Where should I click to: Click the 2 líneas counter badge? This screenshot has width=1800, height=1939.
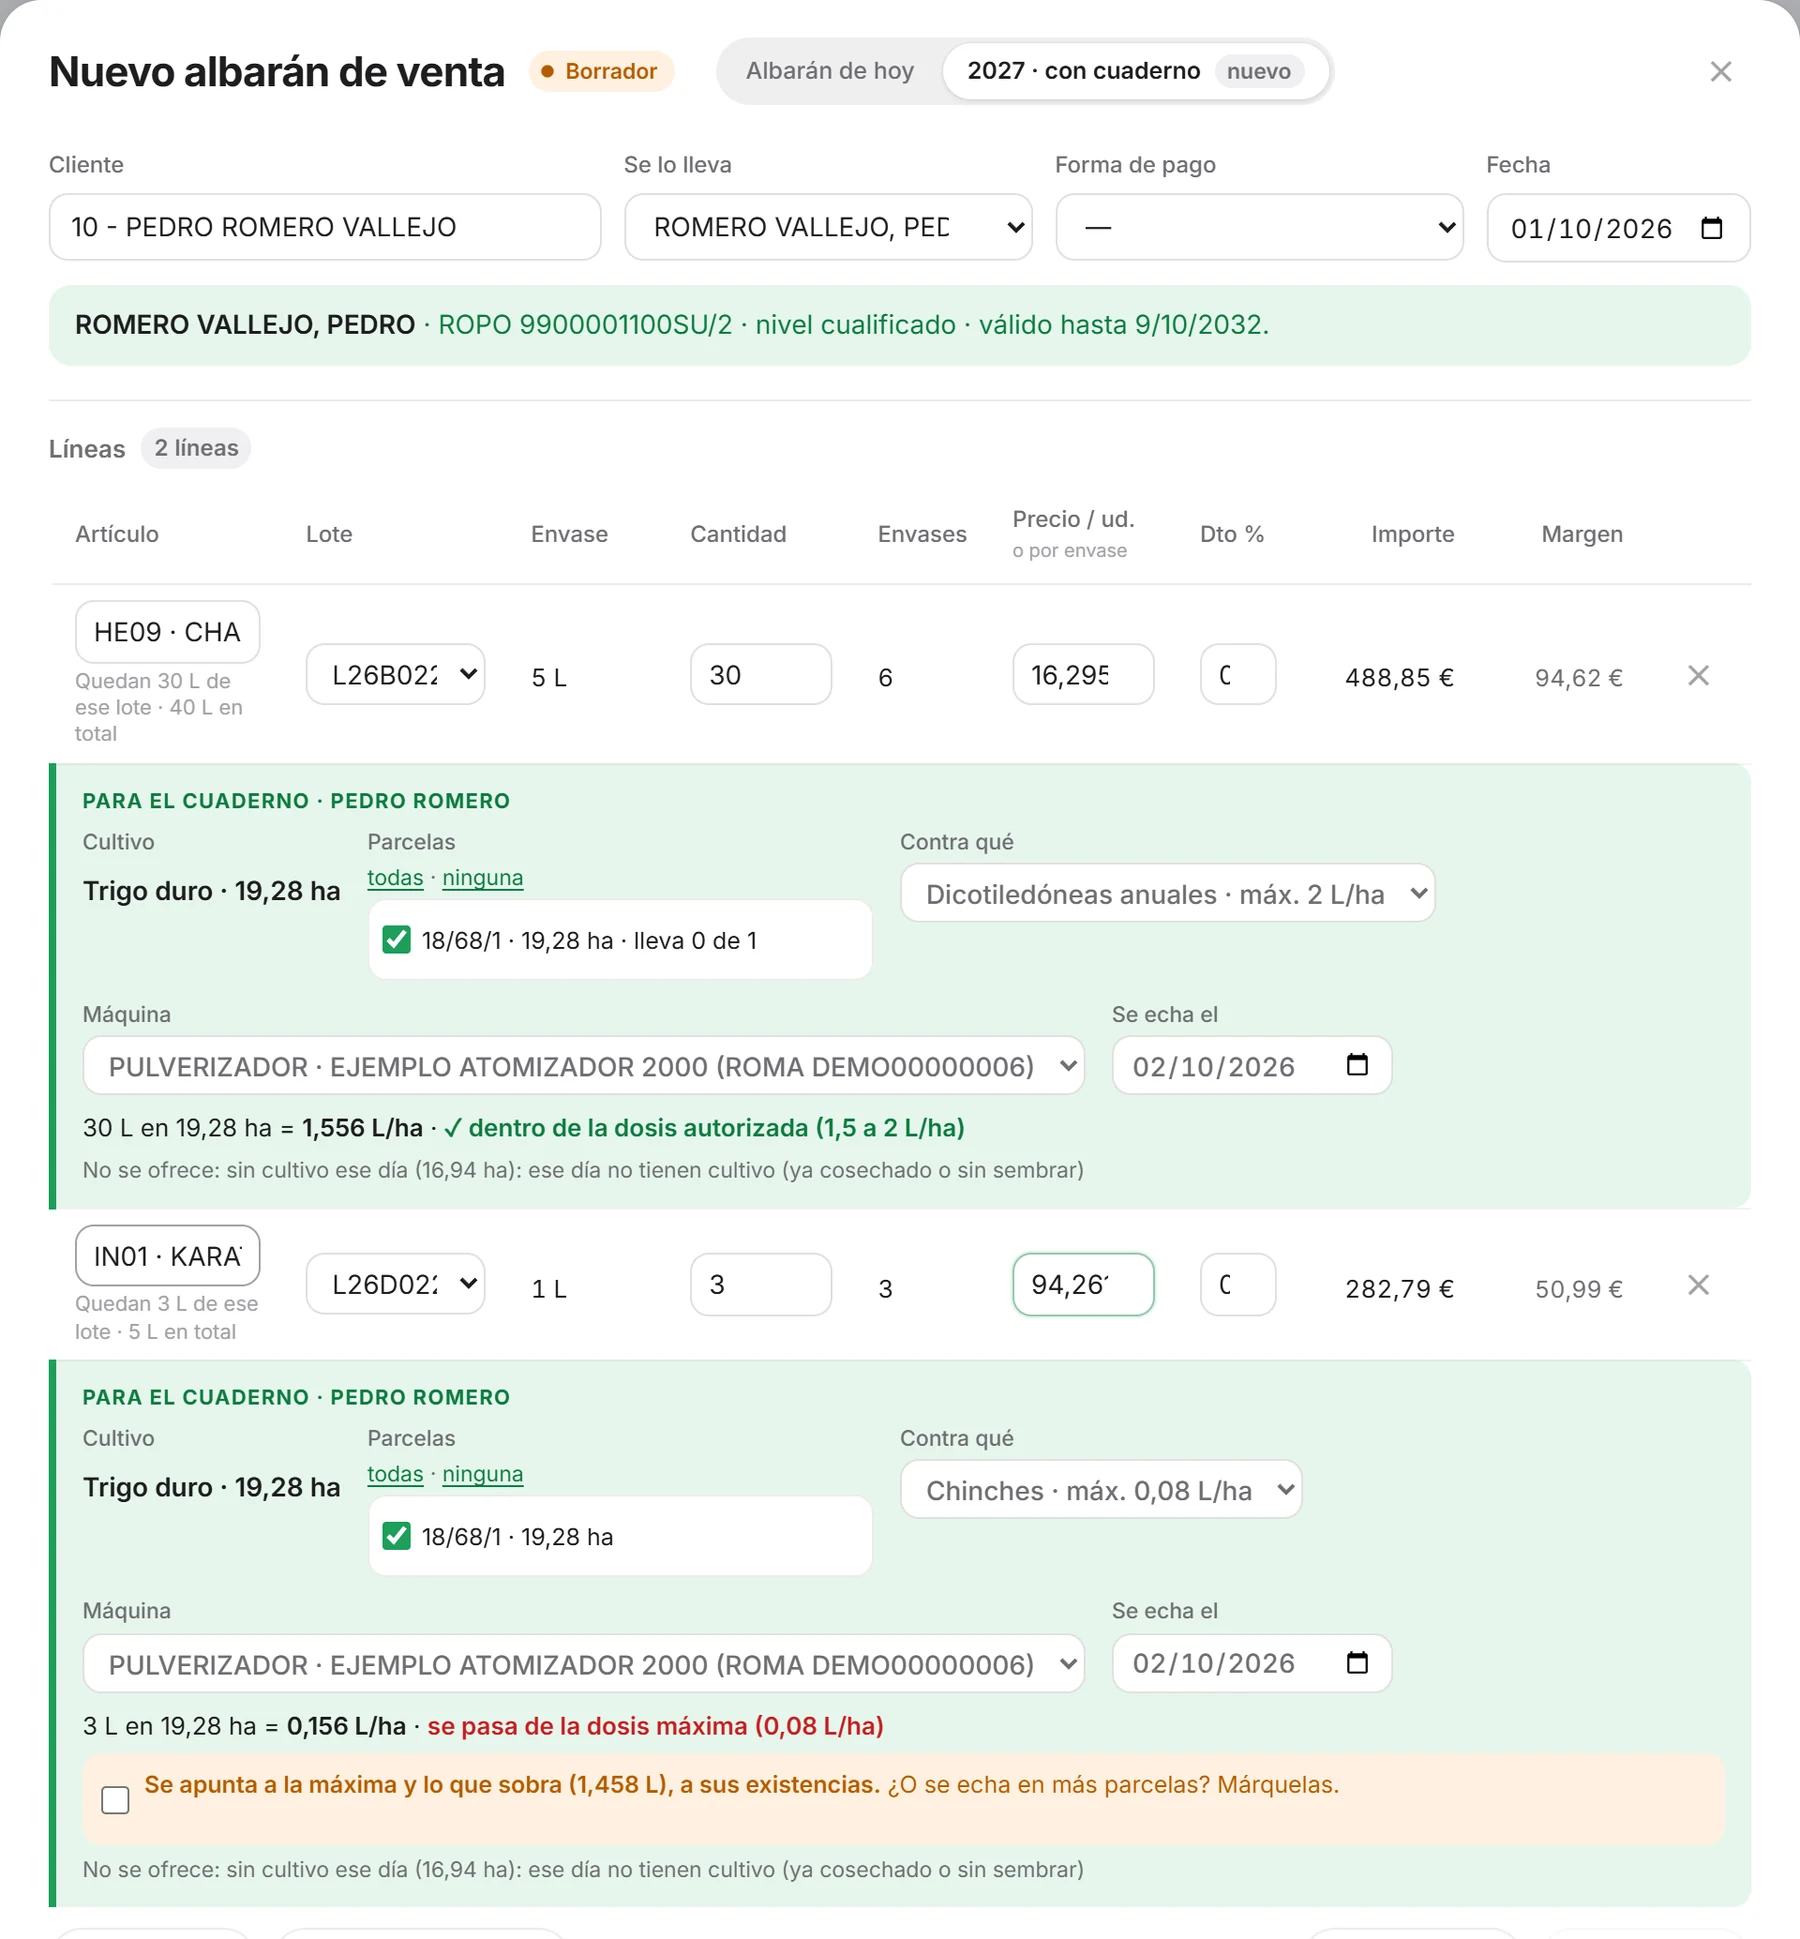(x=196, y=448)
